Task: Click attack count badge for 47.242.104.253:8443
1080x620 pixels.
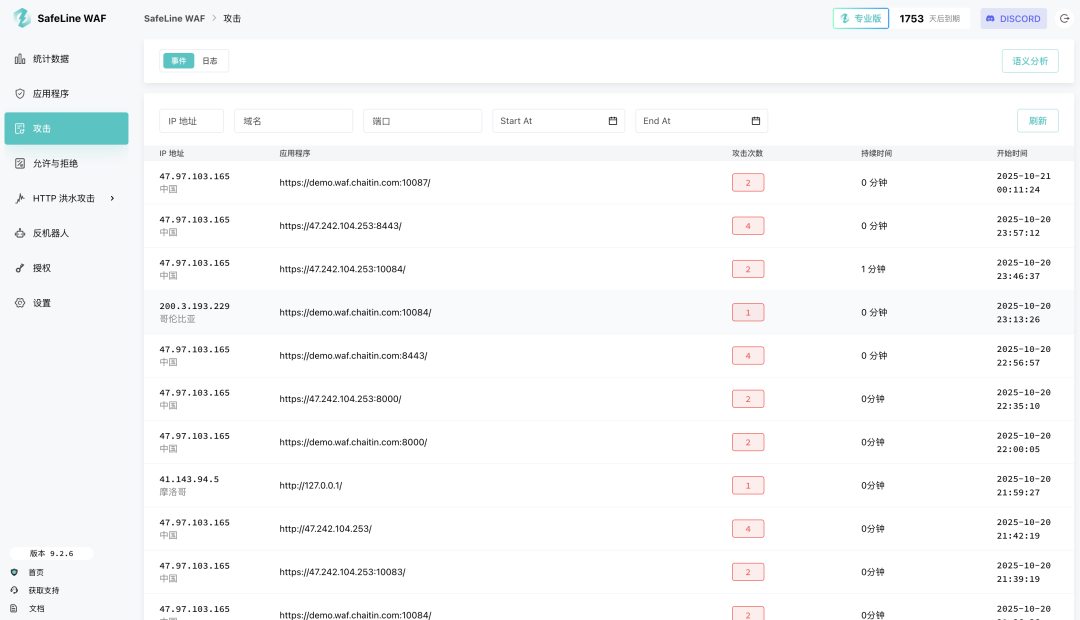Action: tap(748, 226)
